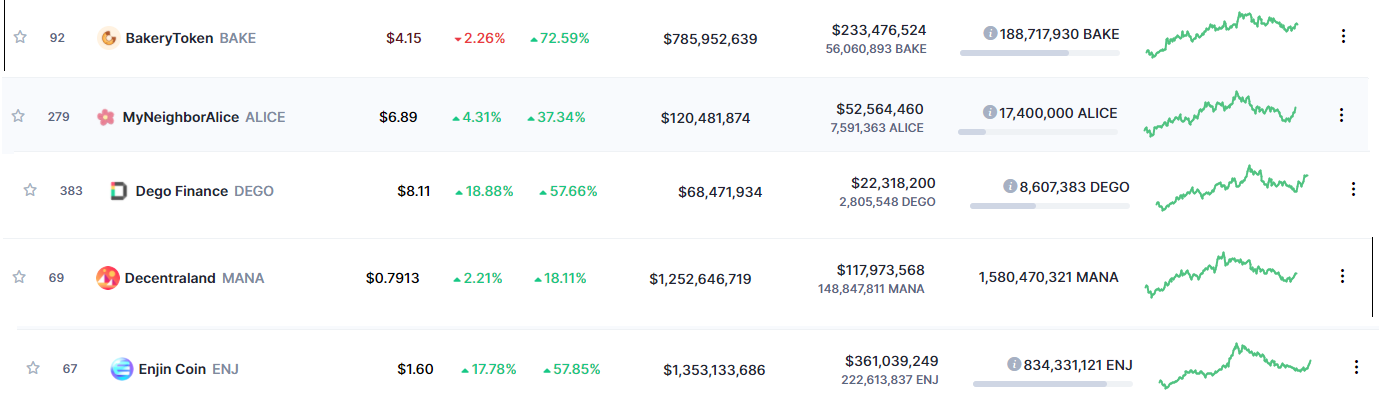The width and height of the screenshot is (1379, 414).
Task: Click info icon beside 17,400,000 ALICE supply
Action: pyautogui.click(x=989, y=113)
